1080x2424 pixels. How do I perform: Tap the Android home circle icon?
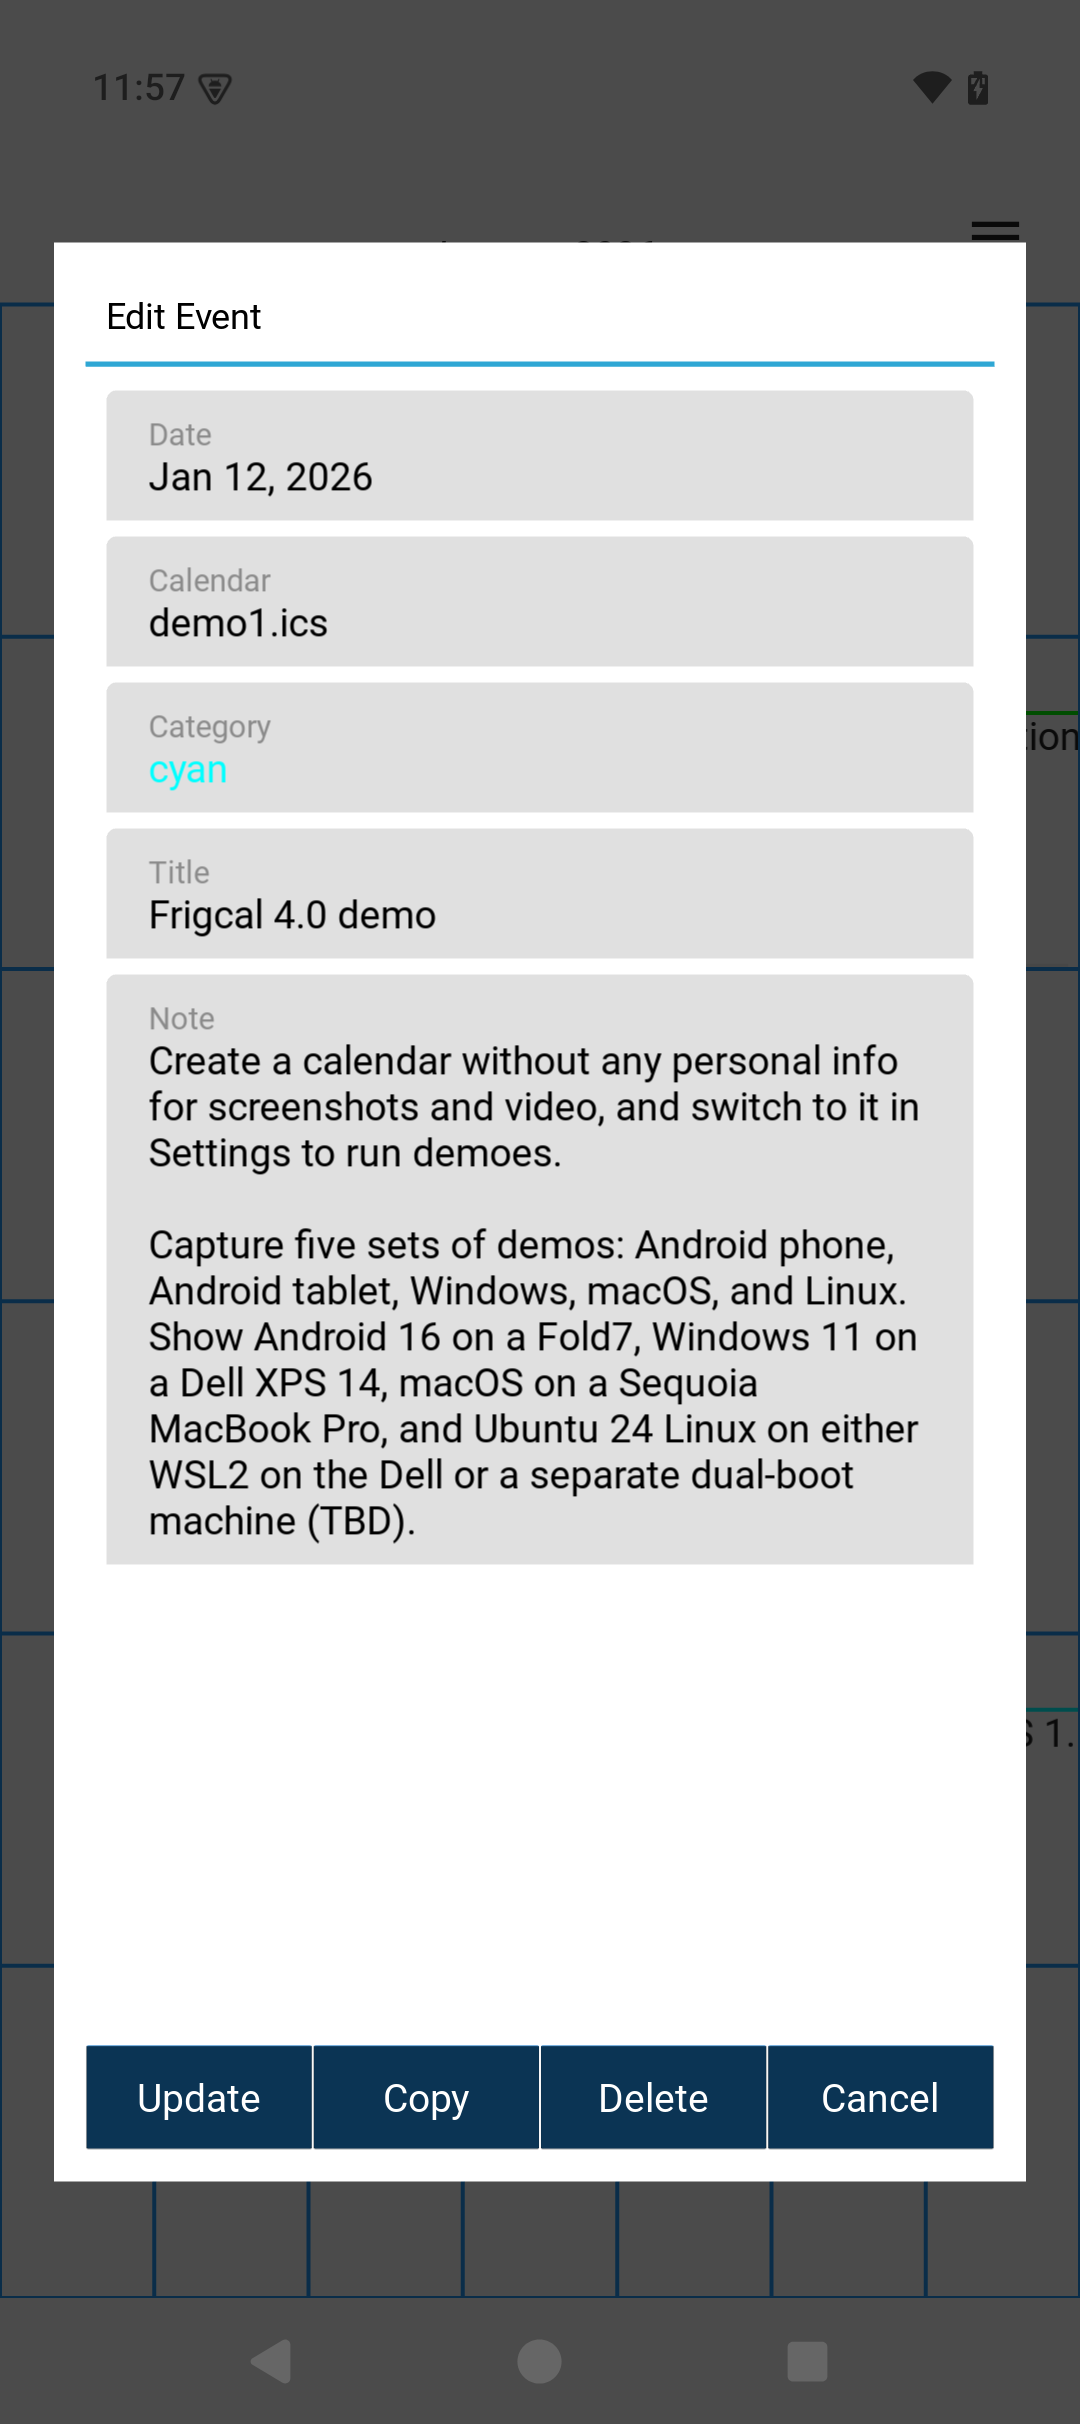click(539, 2362)
